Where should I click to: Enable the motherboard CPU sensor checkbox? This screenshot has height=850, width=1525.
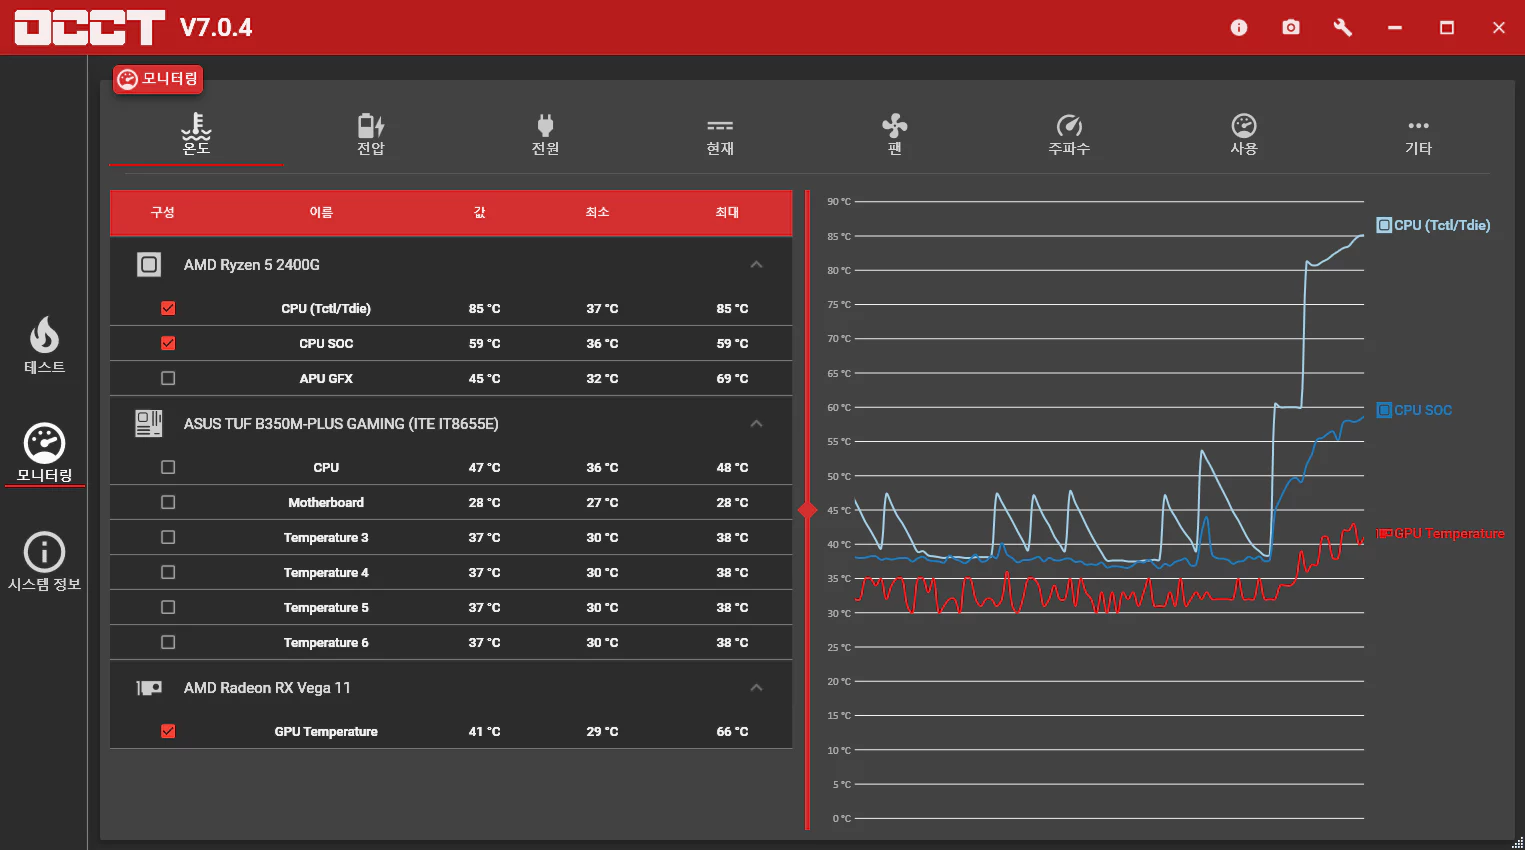168,467
